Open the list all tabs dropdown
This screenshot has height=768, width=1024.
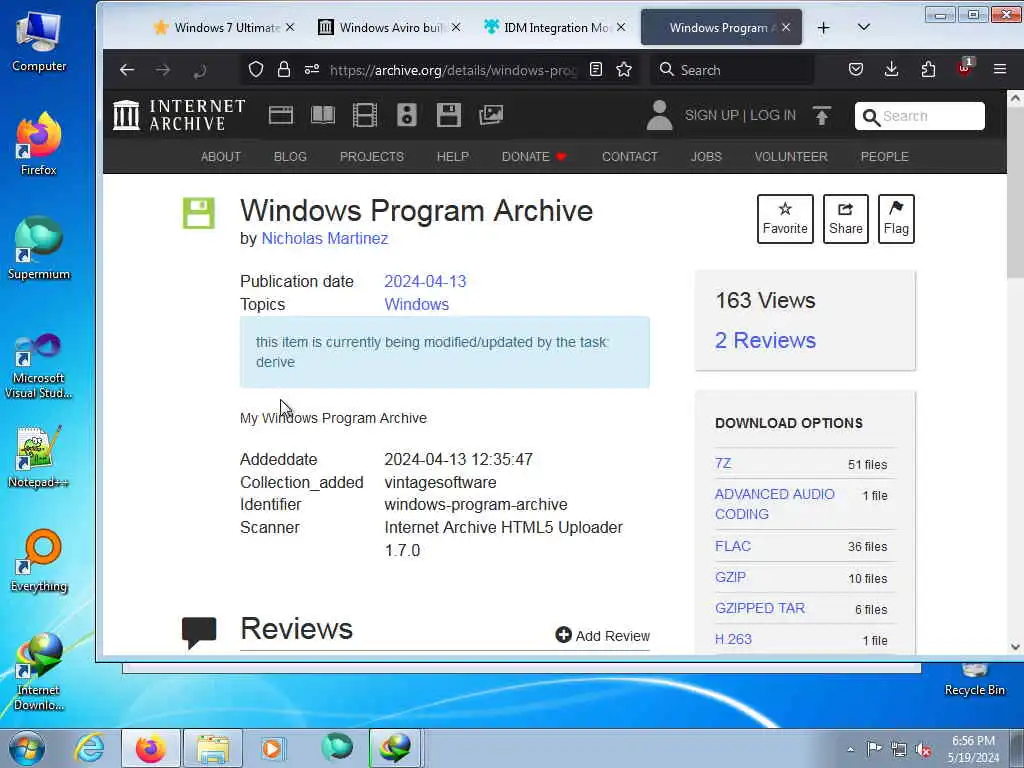863,27
